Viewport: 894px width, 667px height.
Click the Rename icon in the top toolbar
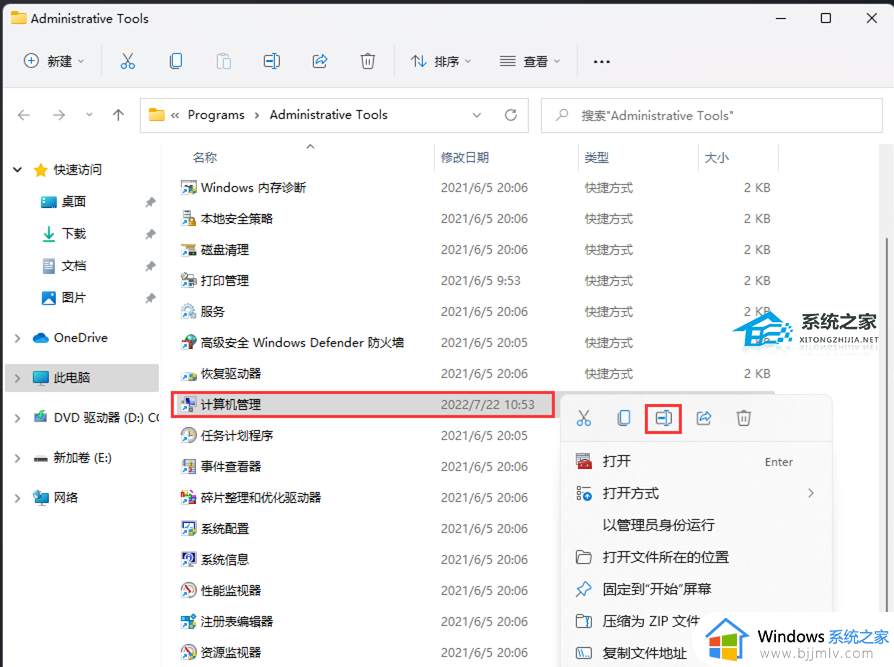tap(271, 61)
